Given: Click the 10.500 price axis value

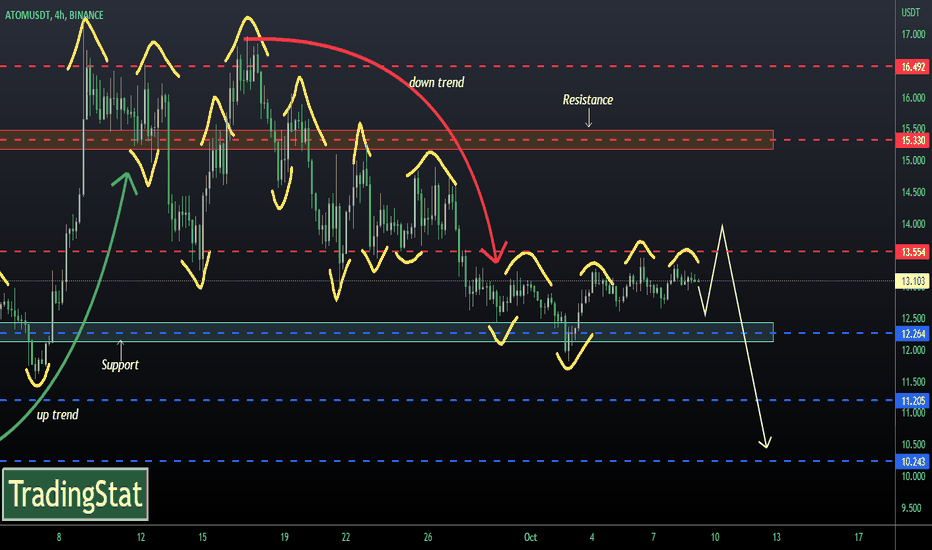Looking at the screenshot, I should pyautogui.click(x=913, y=445).
